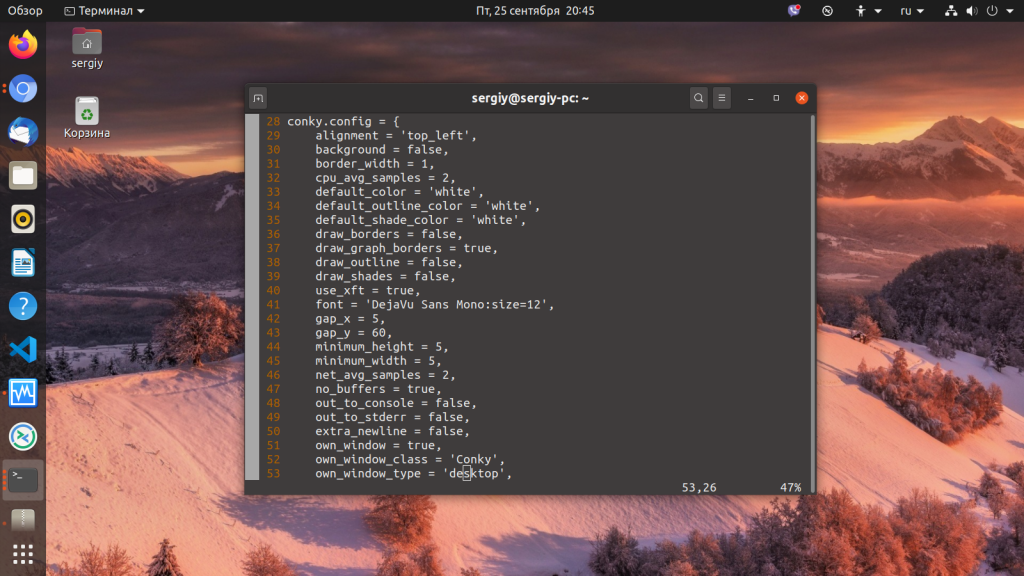1024x576 pixels.
Task: Open the terminal hamburger menu
Action: coord(722,98)
